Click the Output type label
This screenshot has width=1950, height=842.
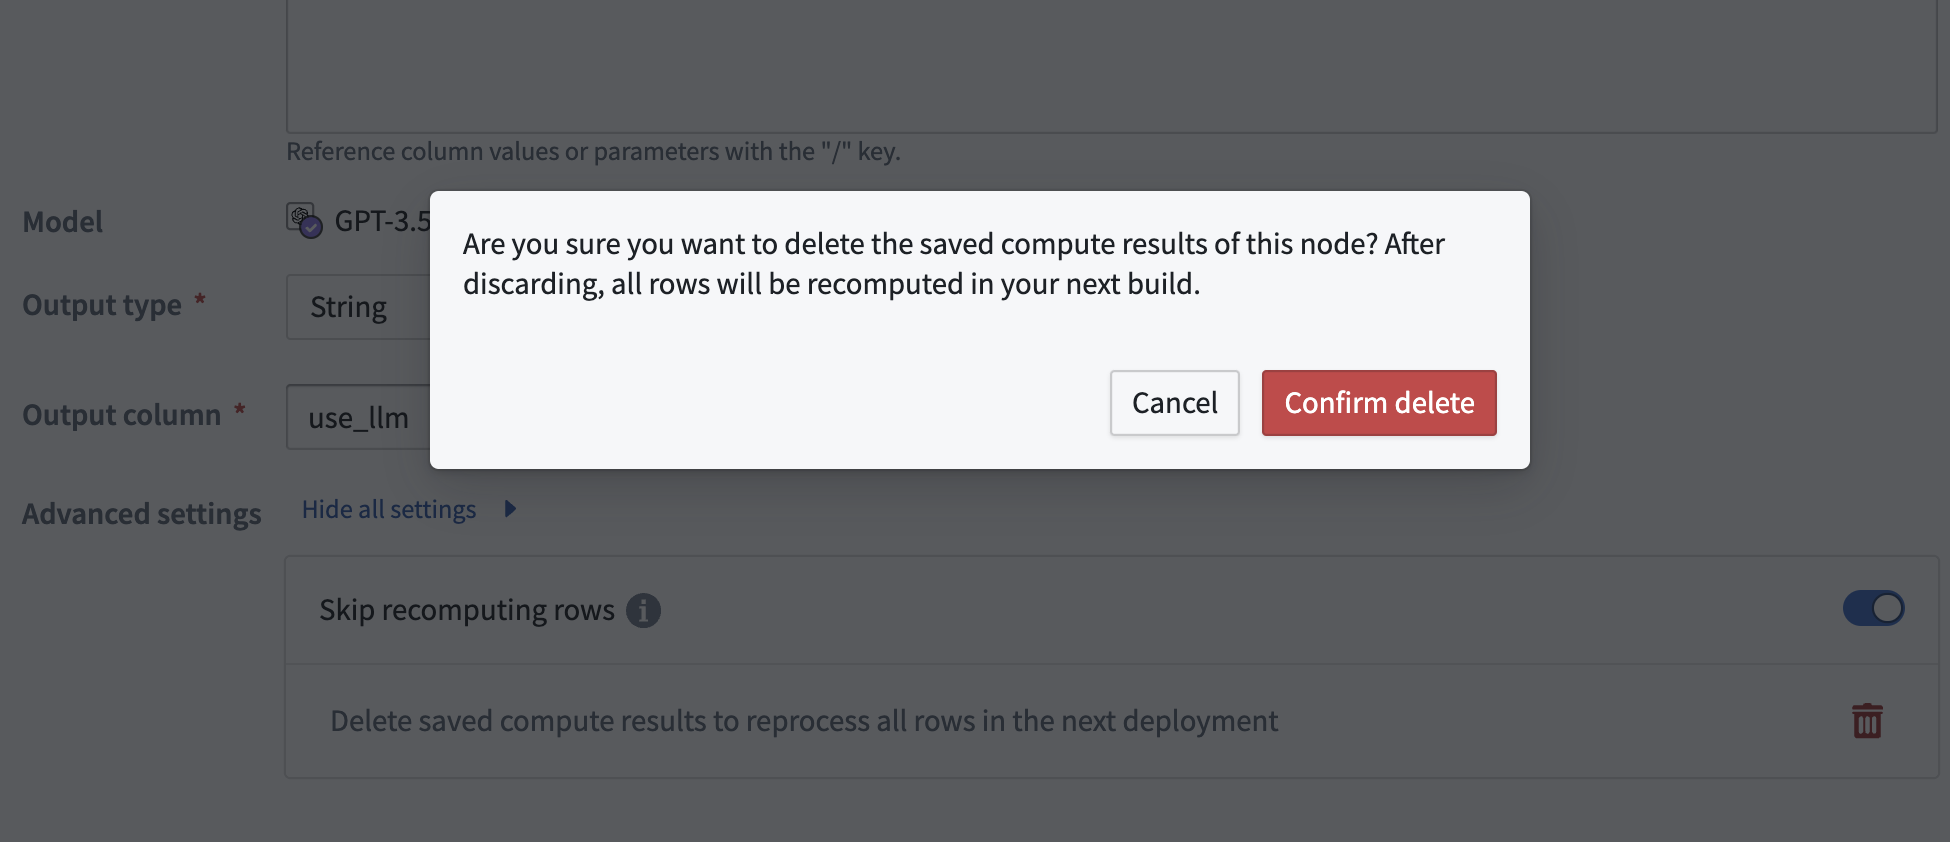pos(102,305)
